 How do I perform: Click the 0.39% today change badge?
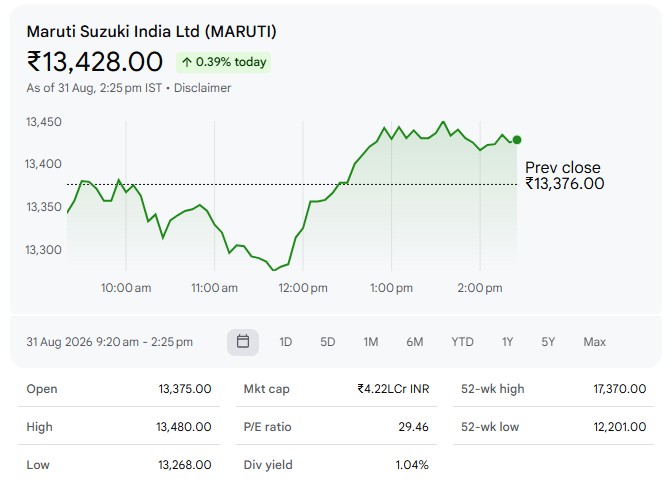223,62
